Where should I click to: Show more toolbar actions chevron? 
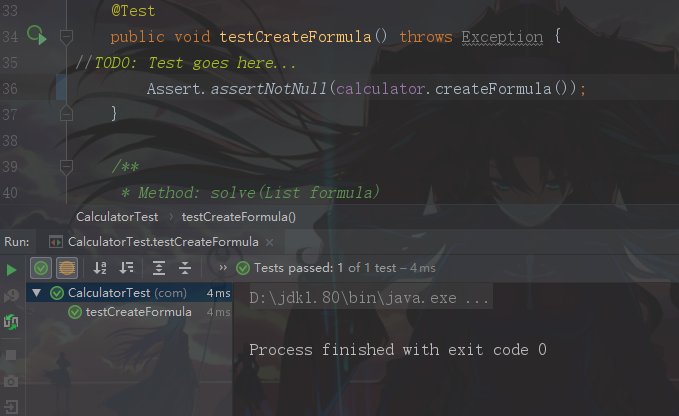(222, 268)
